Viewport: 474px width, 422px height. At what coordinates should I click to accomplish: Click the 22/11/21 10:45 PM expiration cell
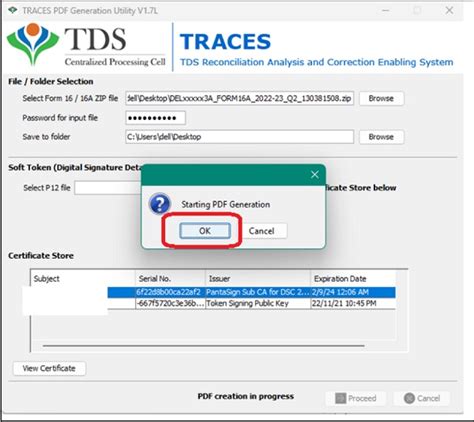(x=353, y=303)
